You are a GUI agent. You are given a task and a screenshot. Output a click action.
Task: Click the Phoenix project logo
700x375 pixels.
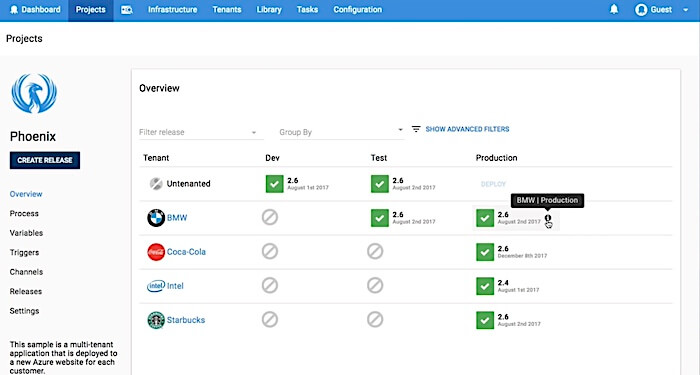[x=34, y=94]
